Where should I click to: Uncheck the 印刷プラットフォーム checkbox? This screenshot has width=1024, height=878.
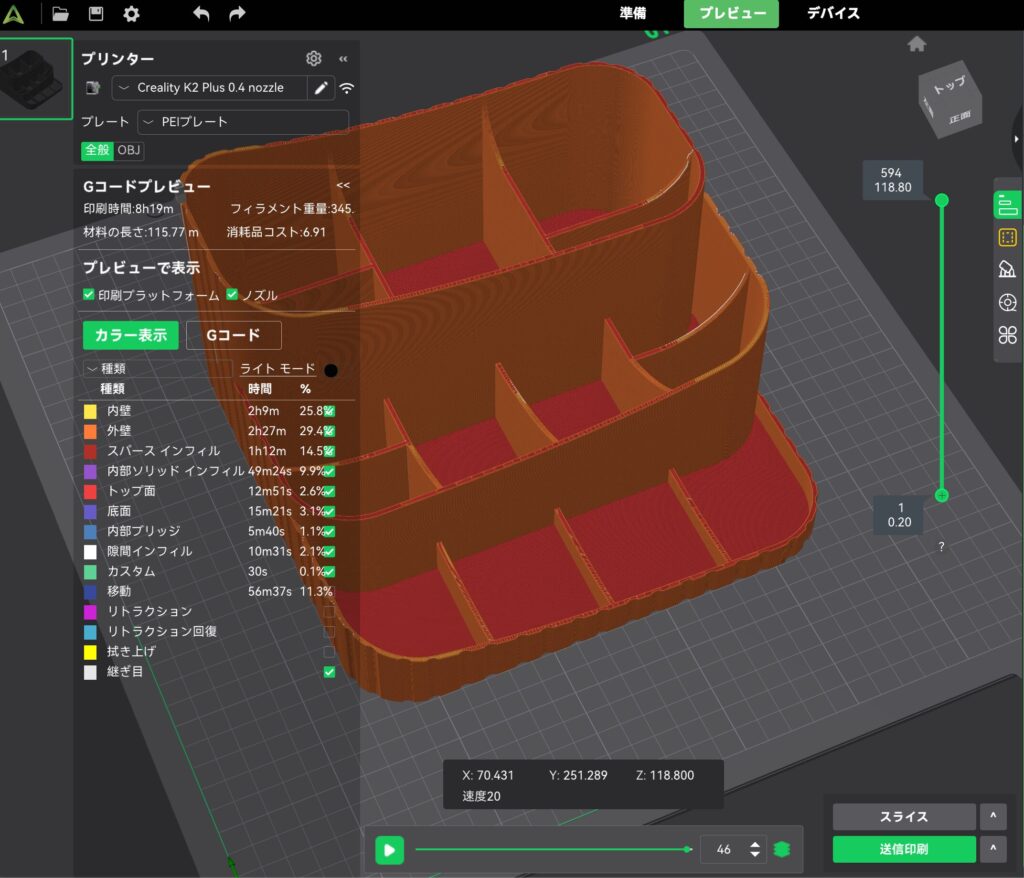[x=90, y=295]
